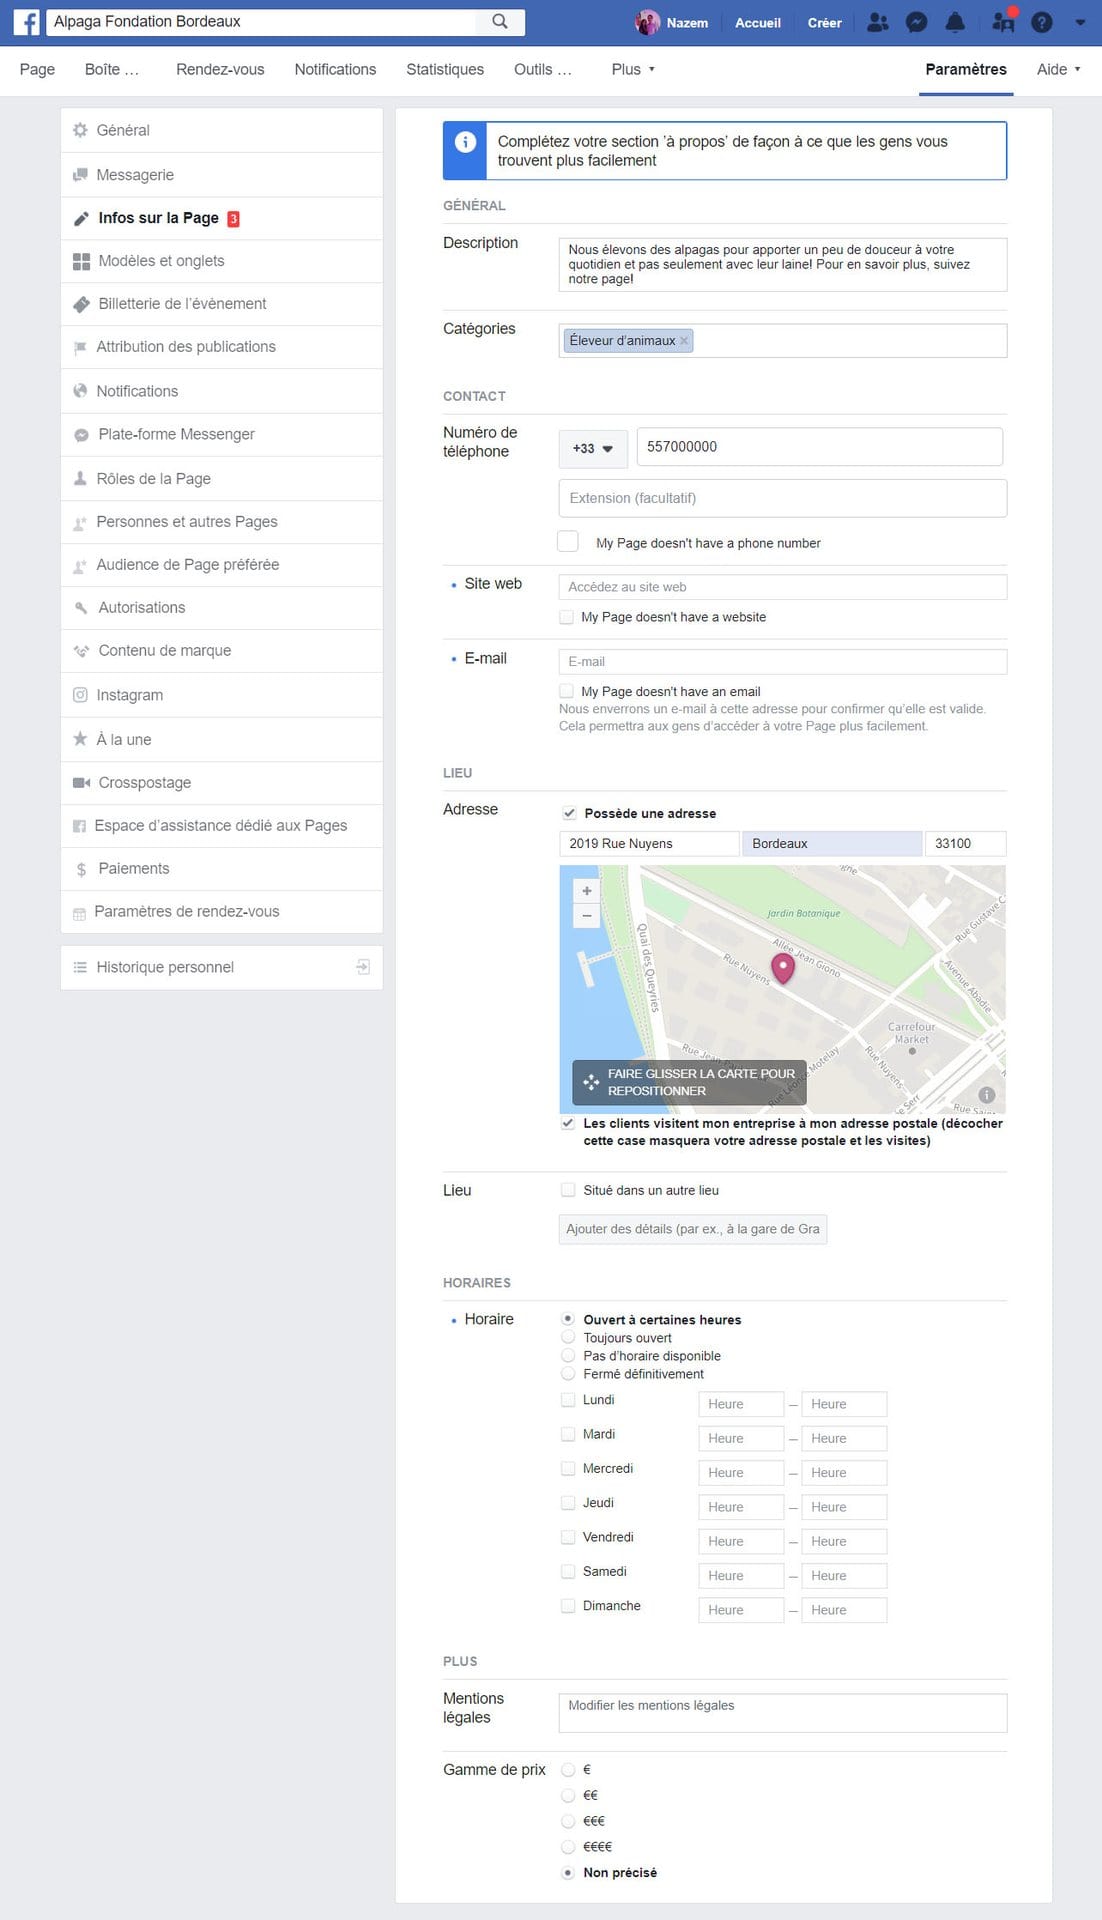Click the search magnifier icon

coord(500,21)
